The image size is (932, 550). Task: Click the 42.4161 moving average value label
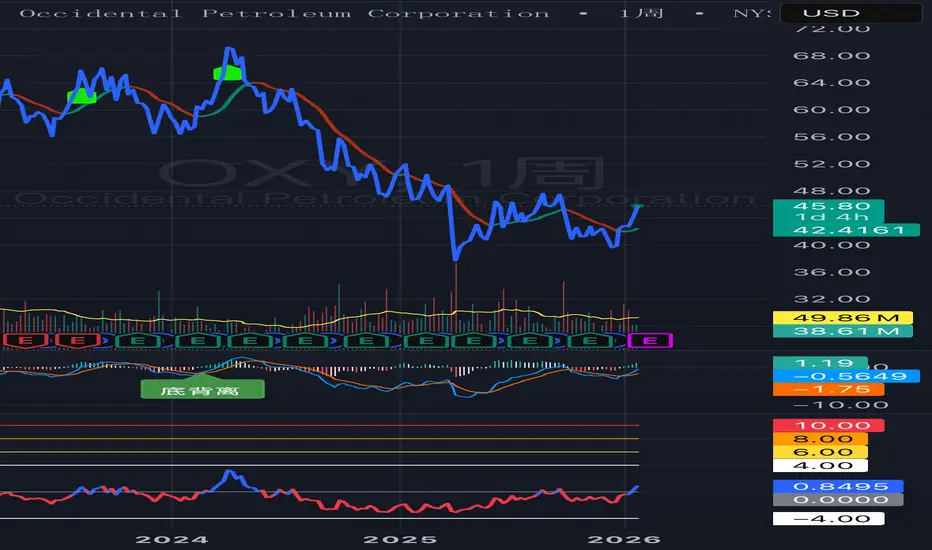(846, 230)
